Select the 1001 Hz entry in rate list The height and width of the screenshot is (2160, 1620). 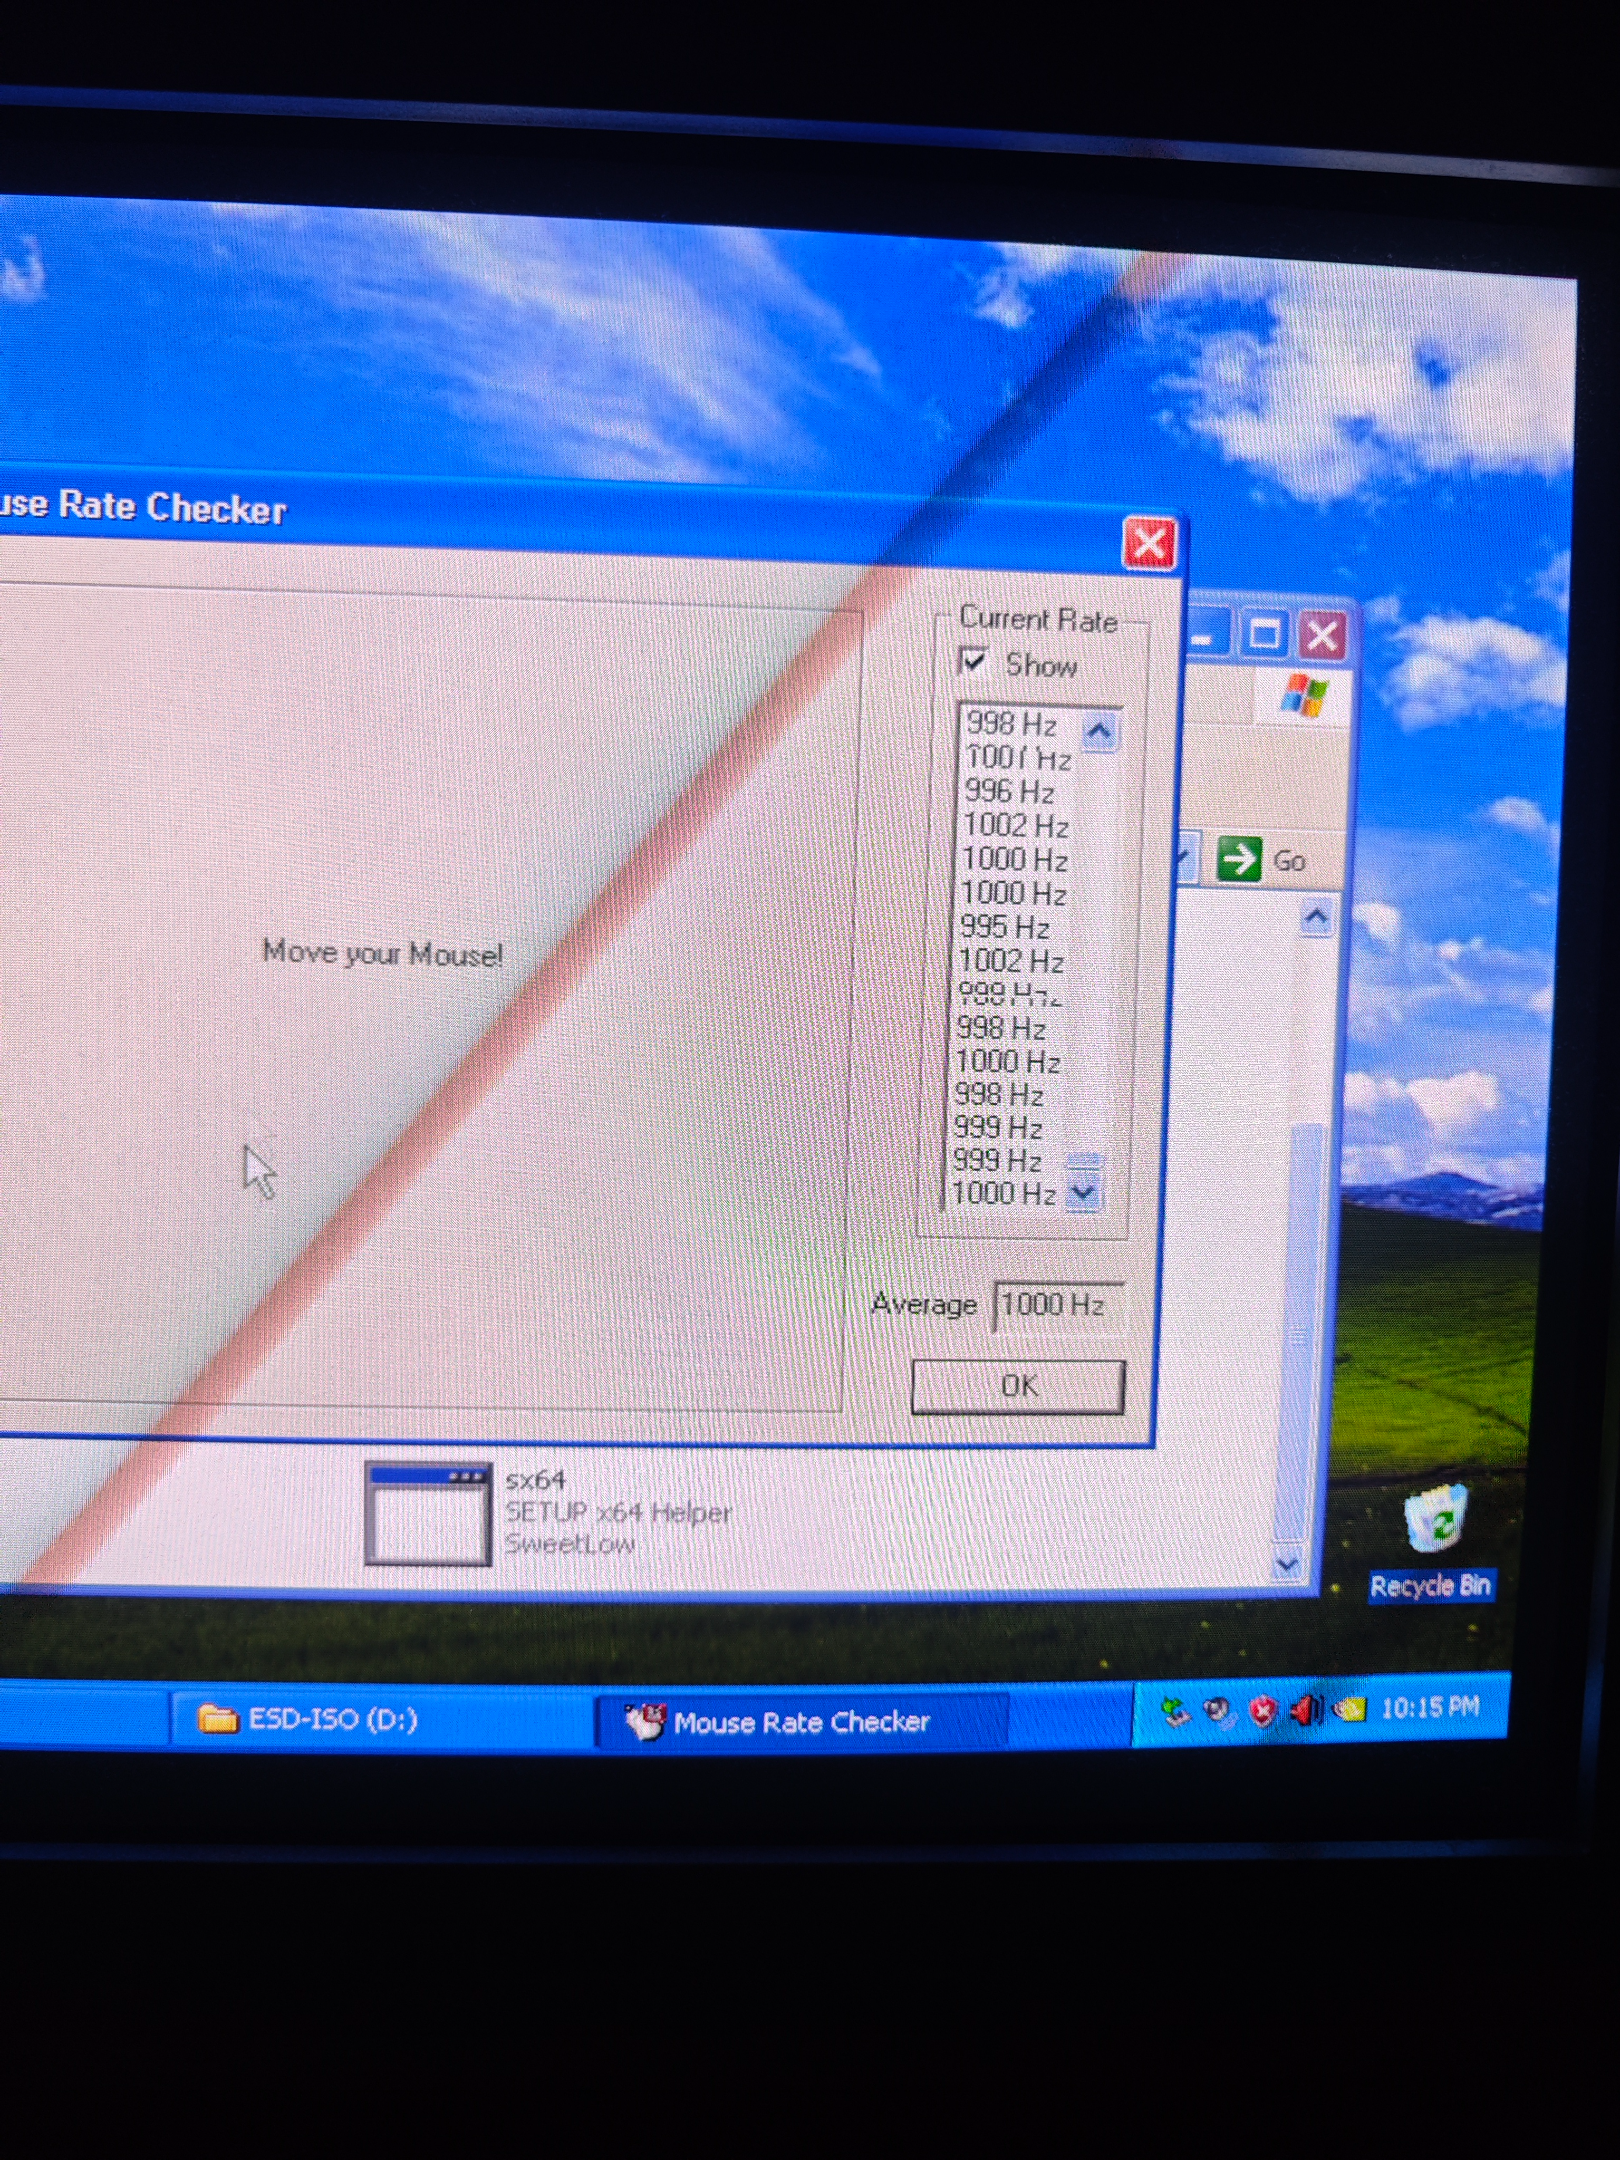pos(1019,758)
